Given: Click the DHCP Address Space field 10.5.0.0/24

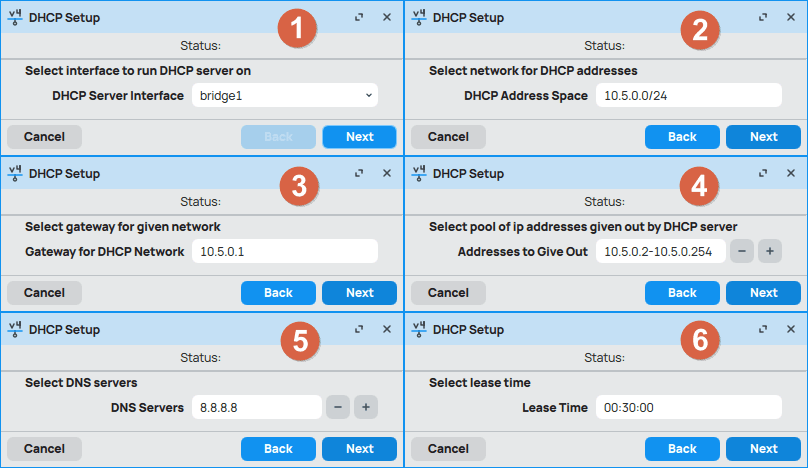Looking at the screenshot, I should coord(687,95).
